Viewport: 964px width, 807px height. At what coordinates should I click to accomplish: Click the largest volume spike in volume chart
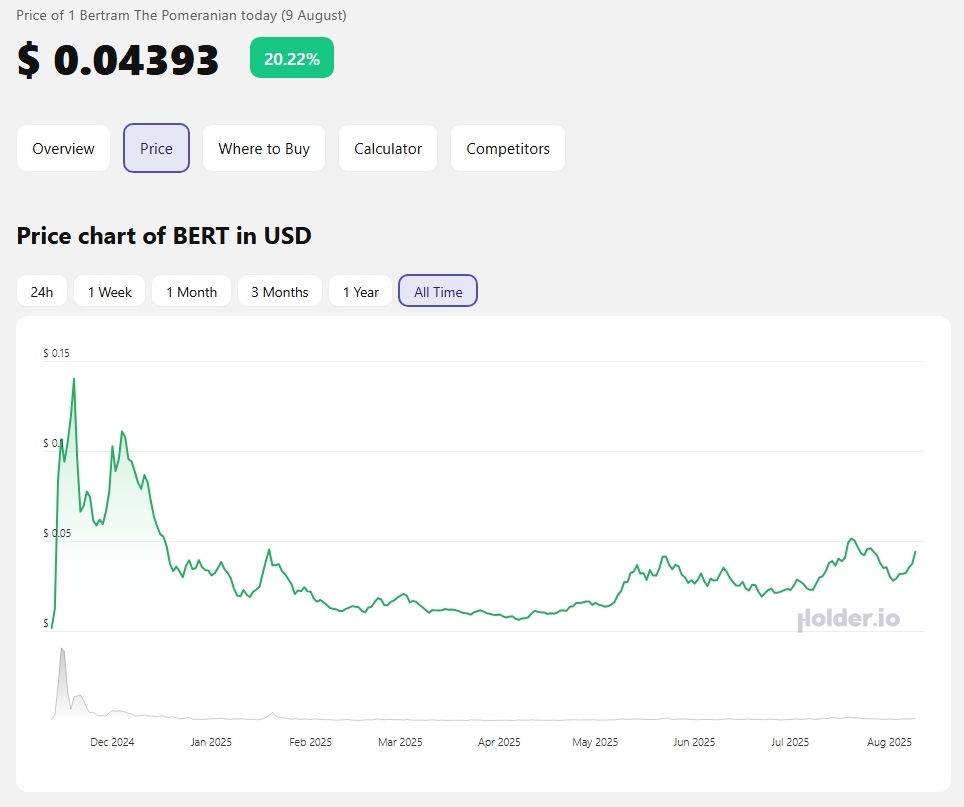point(61,649)
